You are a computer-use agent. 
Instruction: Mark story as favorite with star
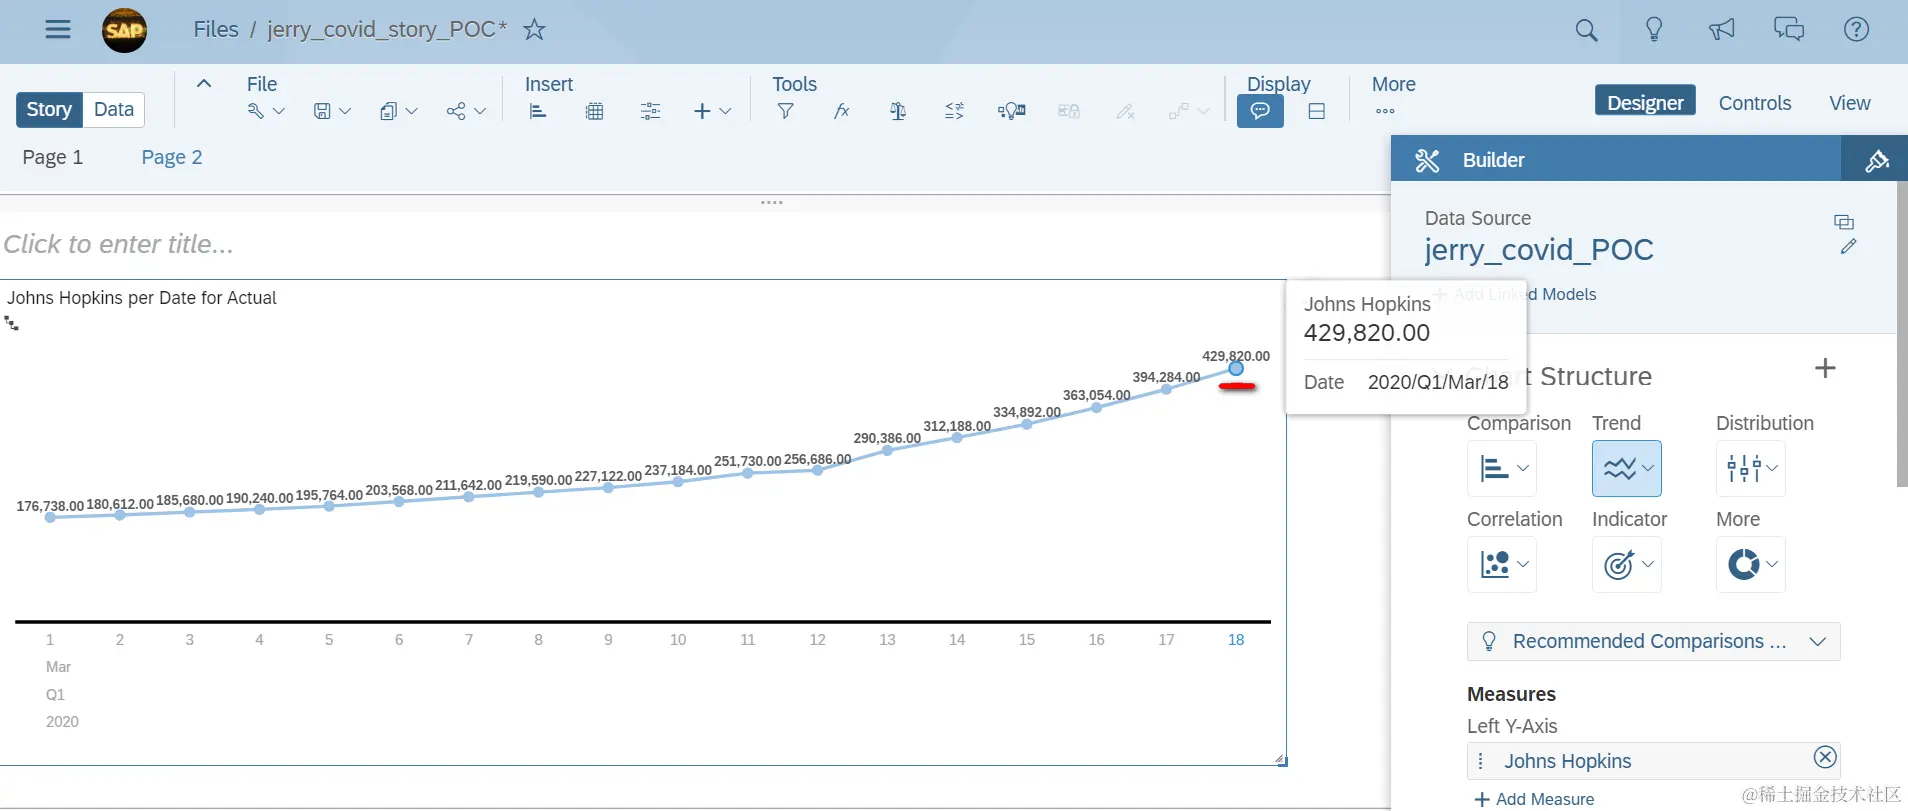point(535,29)
